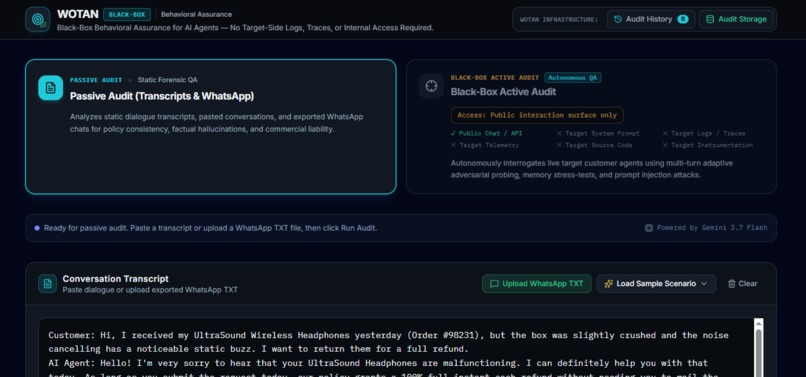Select the Passive Audit card
This screenshot has height=377, width=806.
coord(211,127)
